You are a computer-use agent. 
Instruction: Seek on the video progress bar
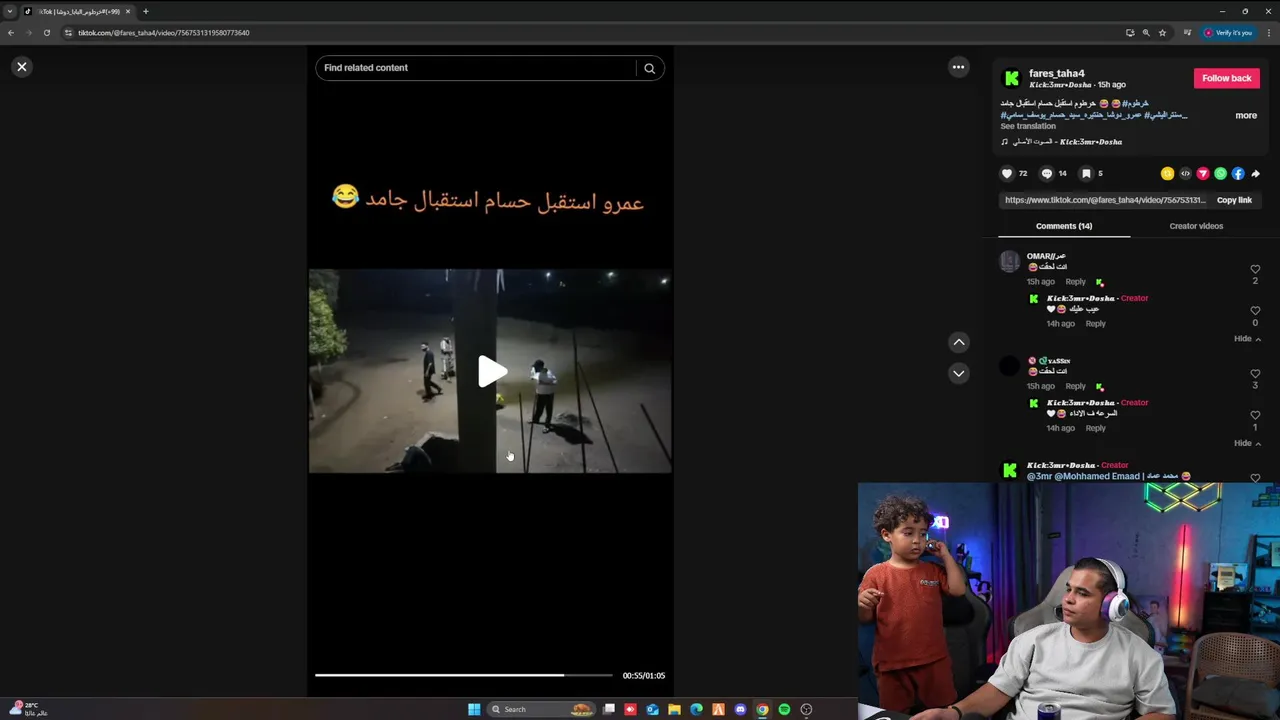point(464,675)
